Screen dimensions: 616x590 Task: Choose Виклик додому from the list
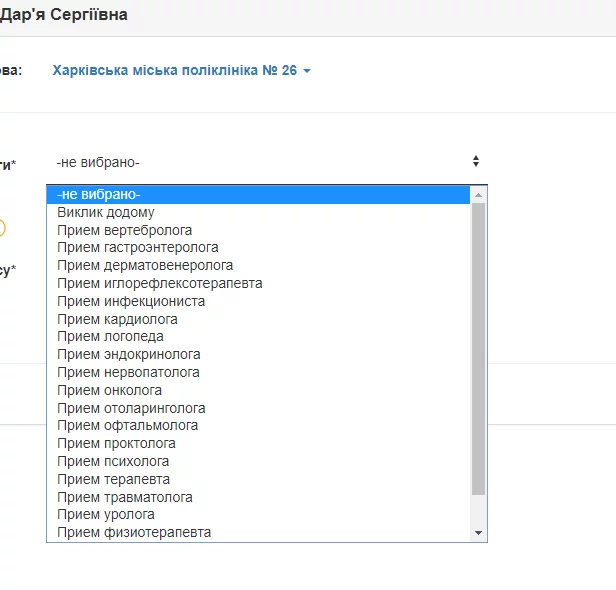pos(106,212)
